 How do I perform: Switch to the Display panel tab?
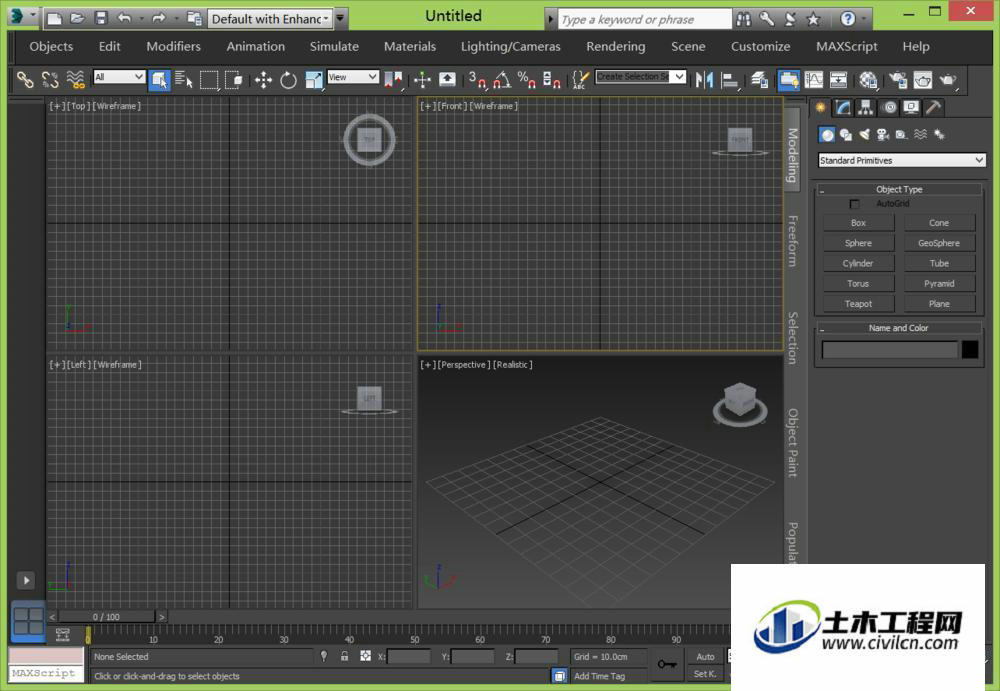tap(911, 107)
